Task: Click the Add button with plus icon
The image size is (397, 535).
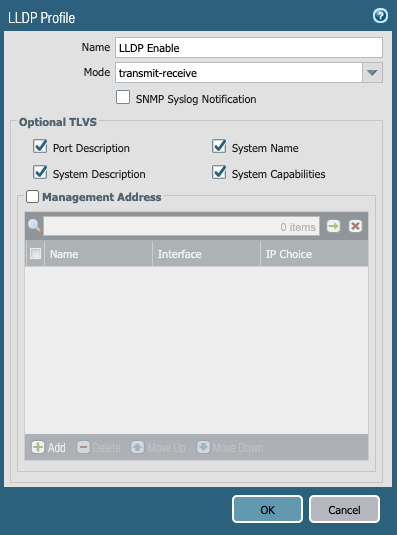Action: (x=48, y=447)
